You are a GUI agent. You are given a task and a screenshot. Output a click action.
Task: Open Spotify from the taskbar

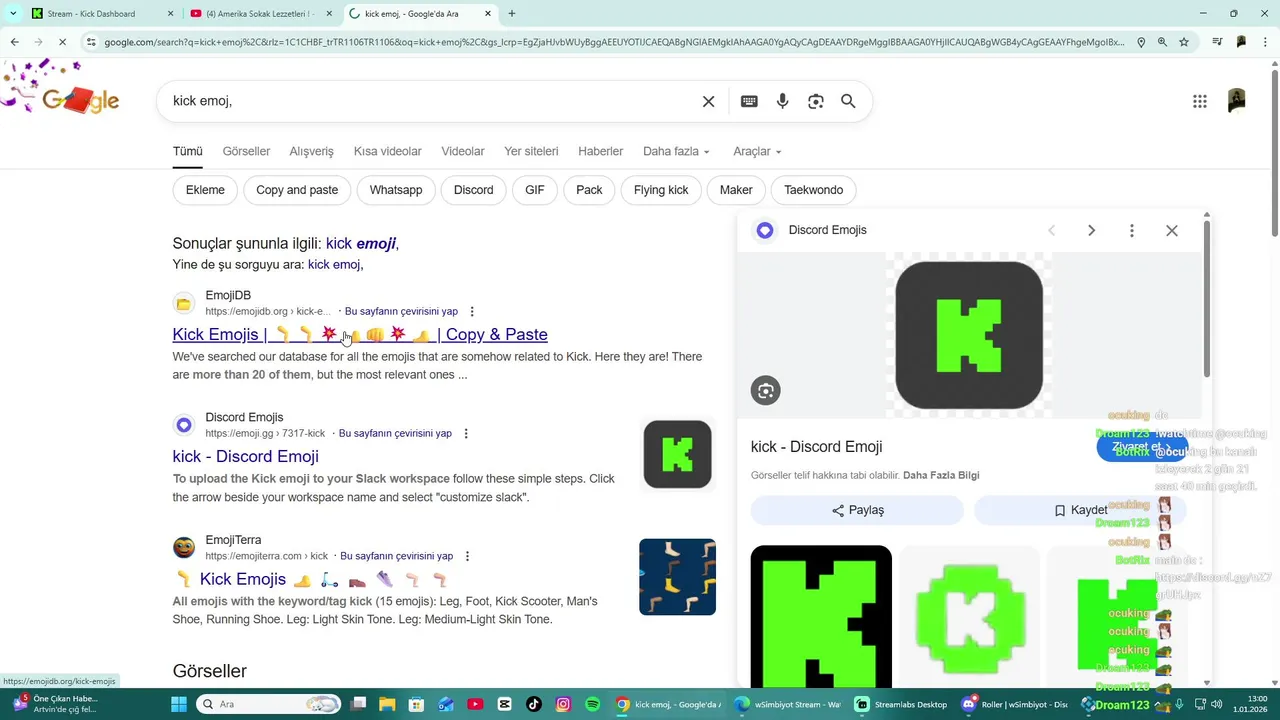click(593, 704)
